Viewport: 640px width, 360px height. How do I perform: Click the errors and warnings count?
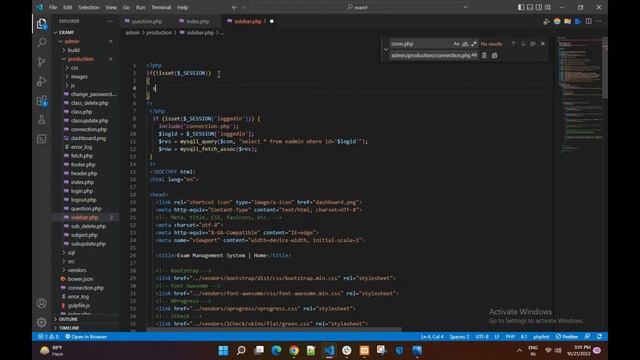(x=48, y=337)
